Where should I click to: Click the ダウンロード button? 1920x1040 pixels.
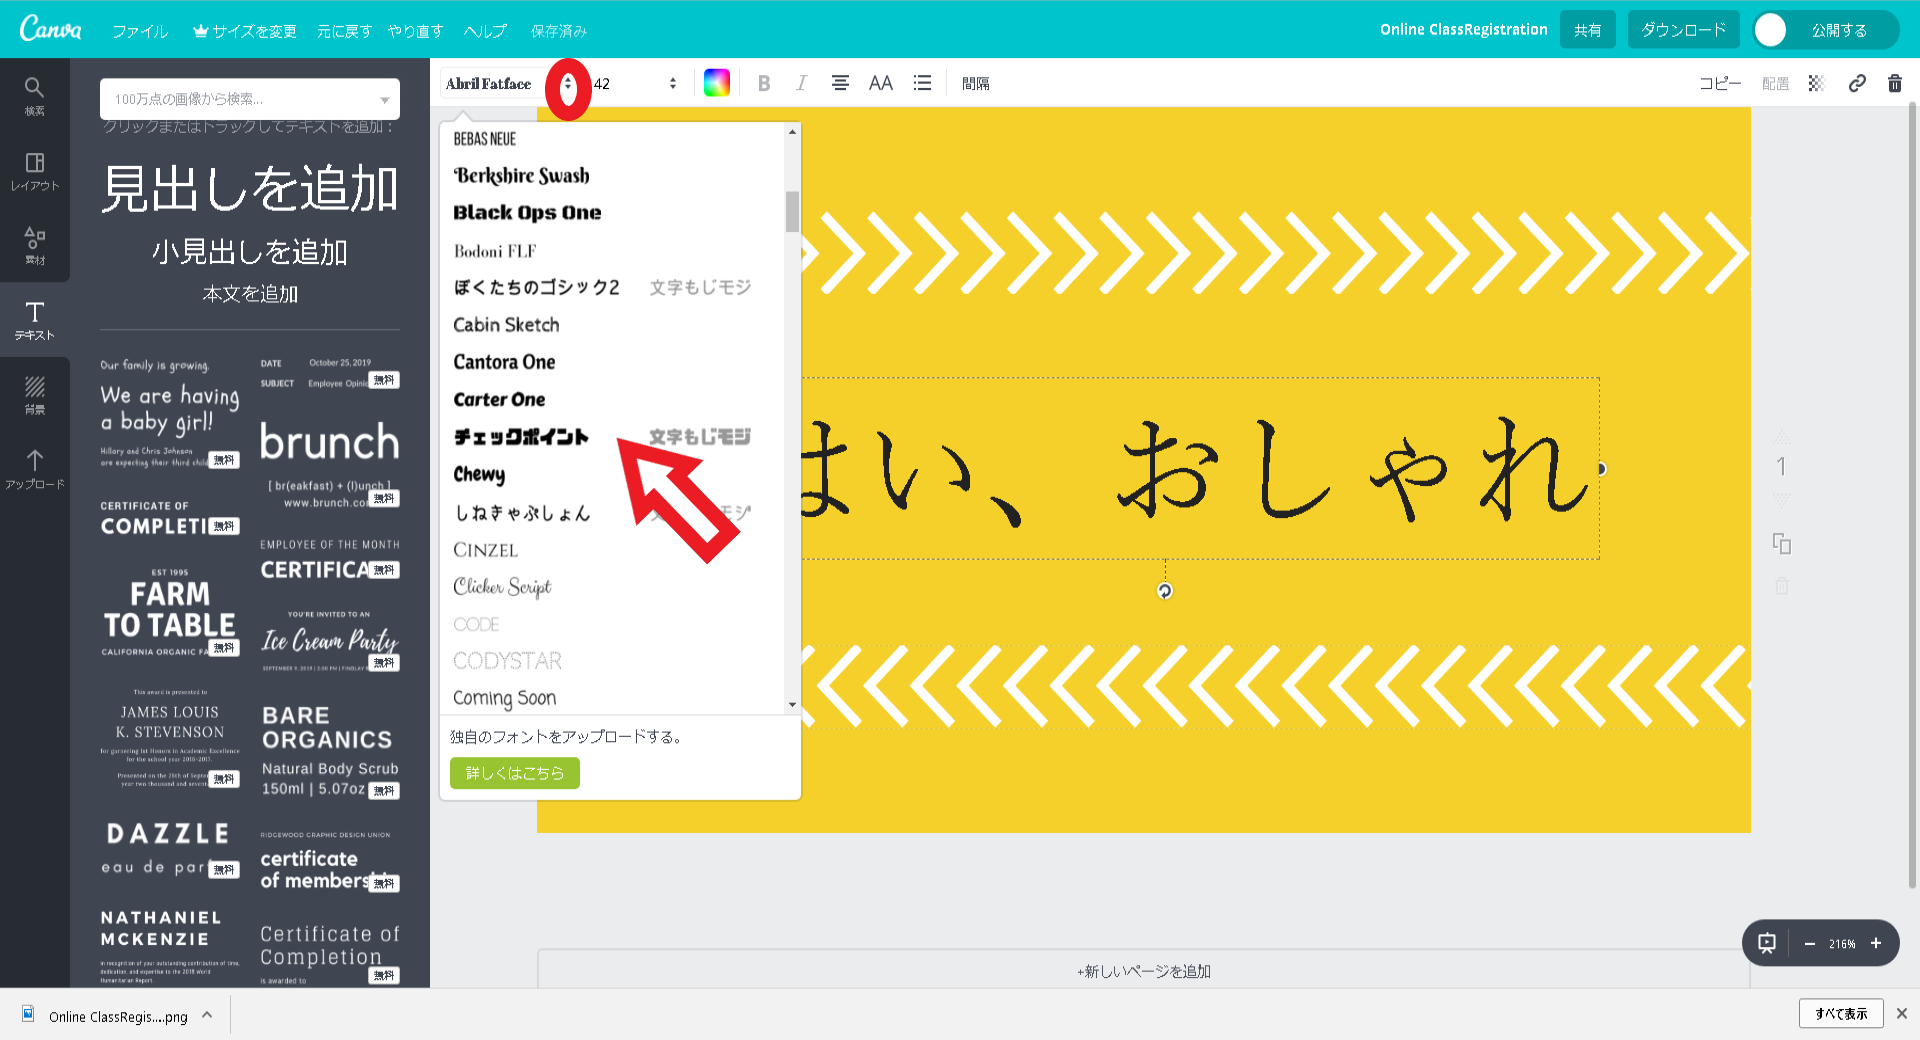click(1683, 30)
